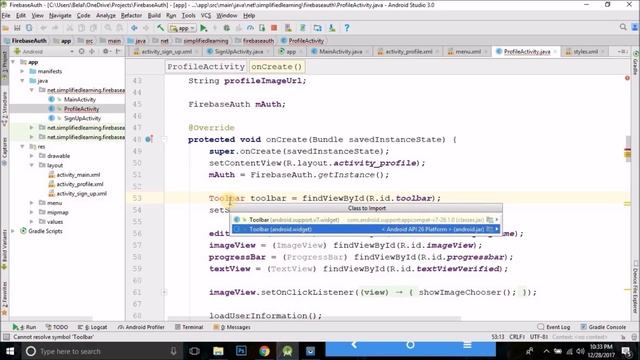Click the Task View taskbar icon
640x360 pixels.
[x=195, y=351]
